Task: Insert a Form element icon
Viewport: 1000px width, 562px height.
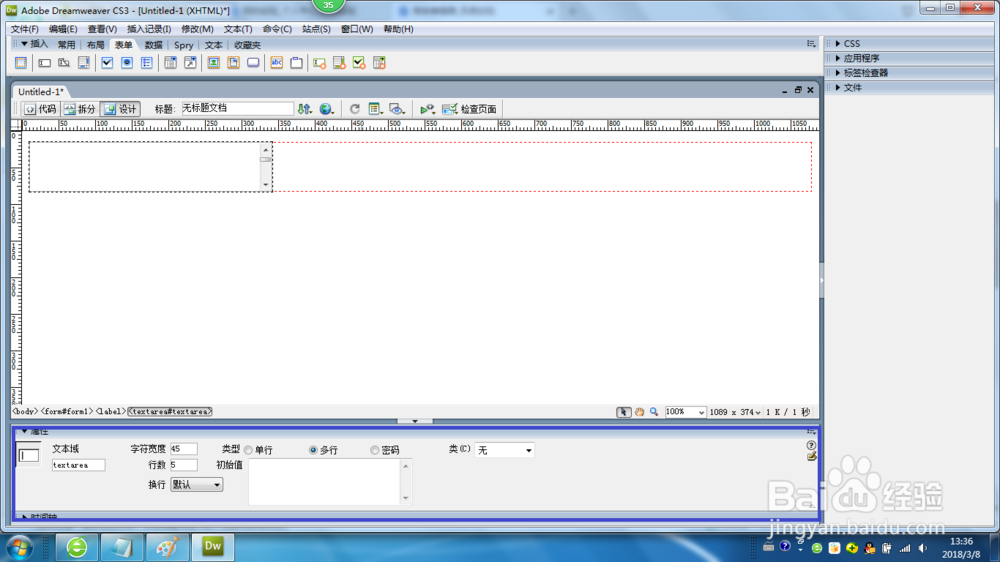Action: tap(21, 63)
